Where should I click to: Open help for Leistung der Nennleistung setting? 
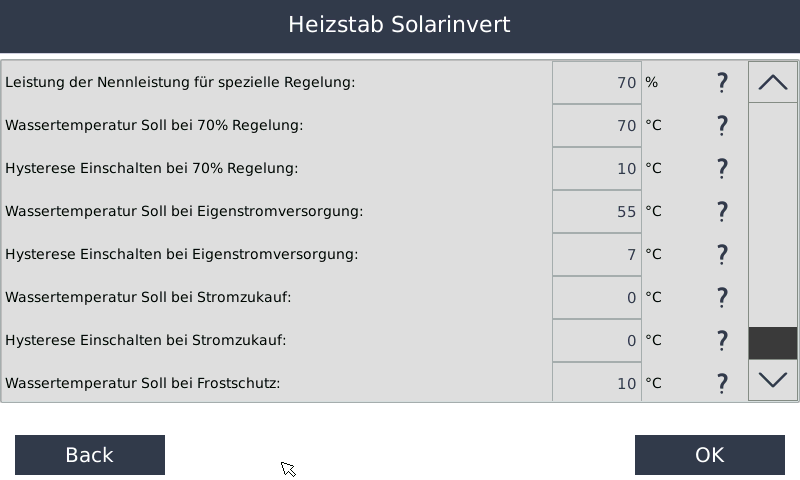(722, 82)
